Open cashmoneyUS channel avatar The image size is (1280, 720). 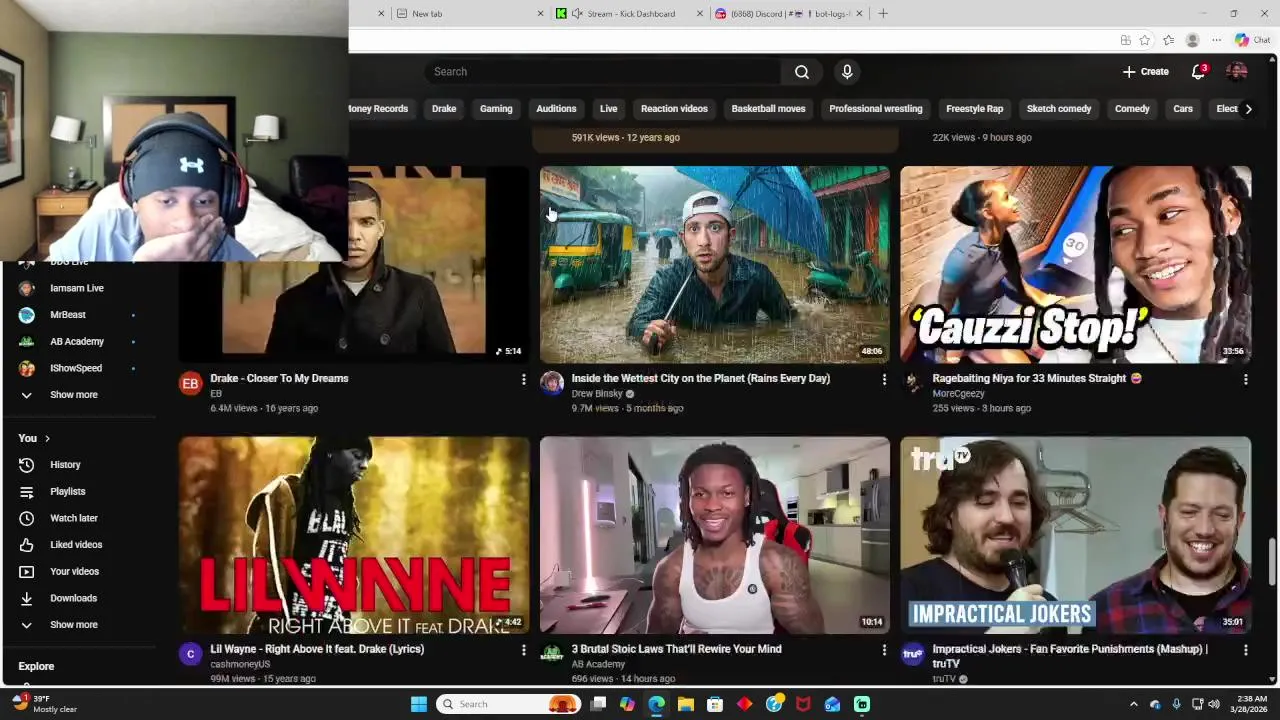[x=190, y=654]
